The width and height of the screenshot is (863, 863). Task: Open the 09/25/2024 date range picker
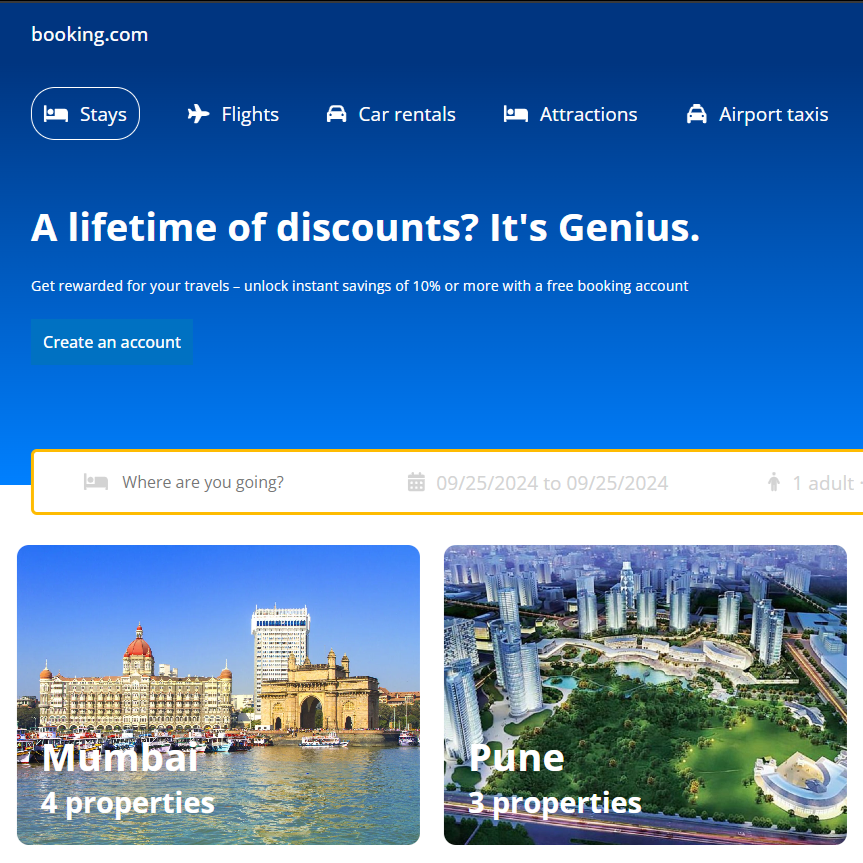click(538, 483)
